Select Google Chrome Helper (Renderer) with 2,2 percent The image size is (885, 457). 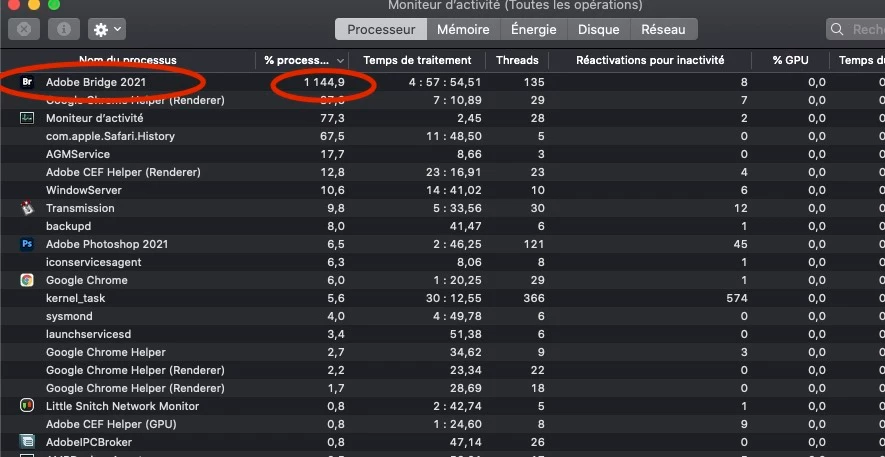pyautogui.click(x=135, y=370)
